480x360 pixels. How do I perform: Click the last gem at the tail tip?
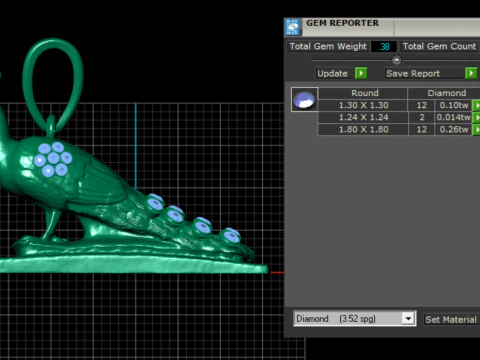[x=231, y=235]
